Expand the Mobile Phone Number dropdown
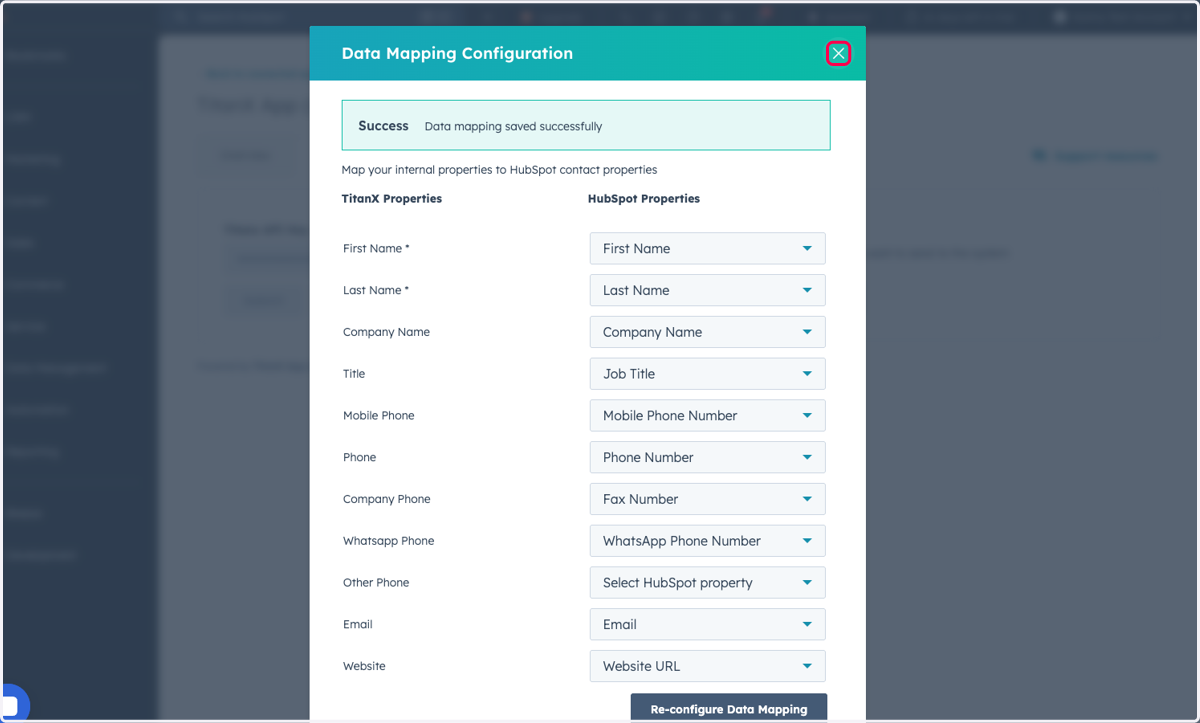The height and width of the screenshot is (723, 1200). (x=707, y=415)
